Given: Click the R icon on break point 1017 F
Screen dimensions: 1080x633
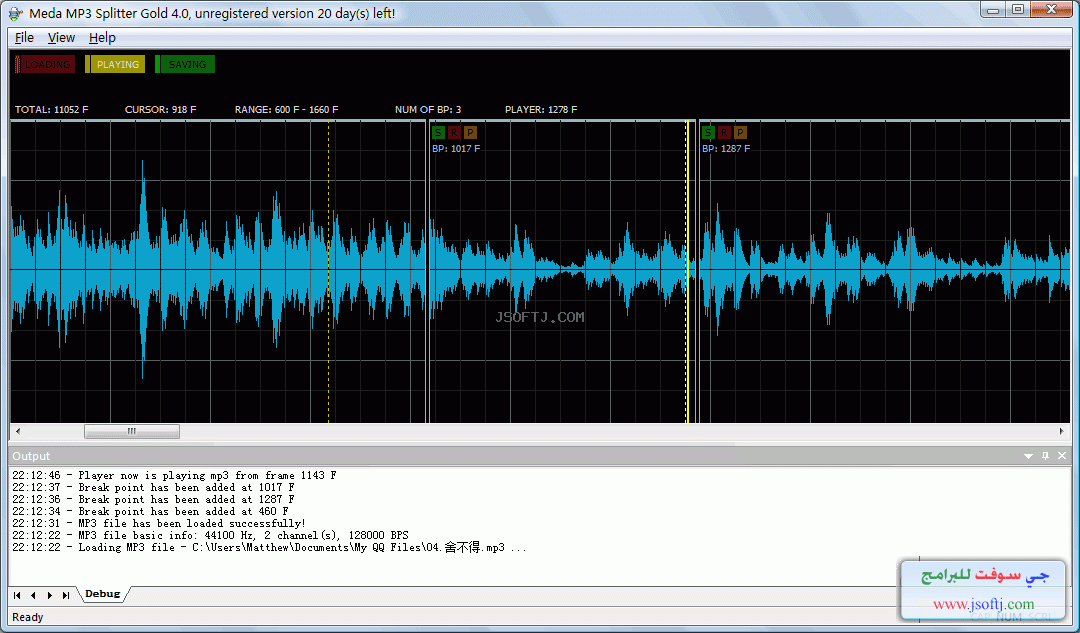Looking at the screenshot, I should coord(454,132).
